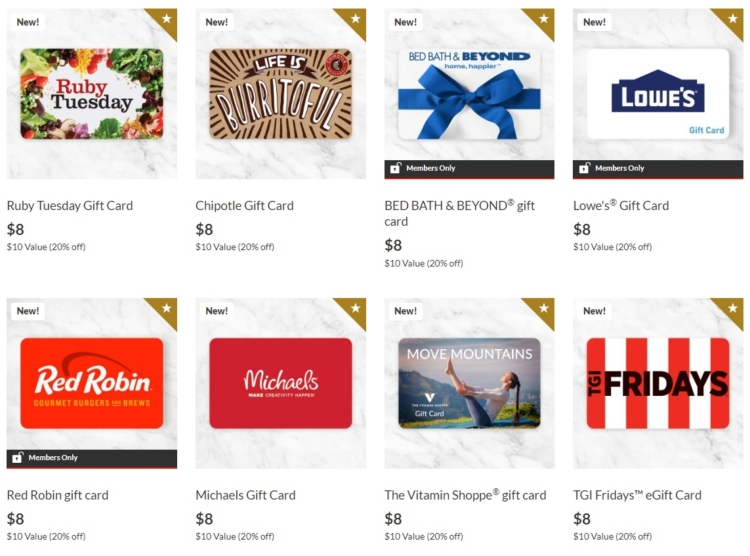Open the Michaels red card image
The width and height of the screenshot is (750, 556).
[281, 383]
